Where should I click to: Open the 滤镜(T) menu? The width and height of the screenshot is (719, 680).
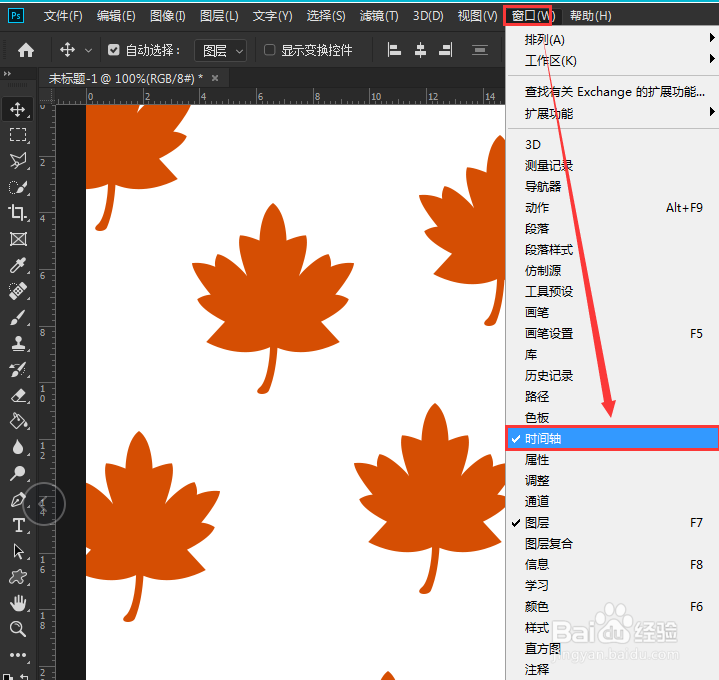click(379, 16)
